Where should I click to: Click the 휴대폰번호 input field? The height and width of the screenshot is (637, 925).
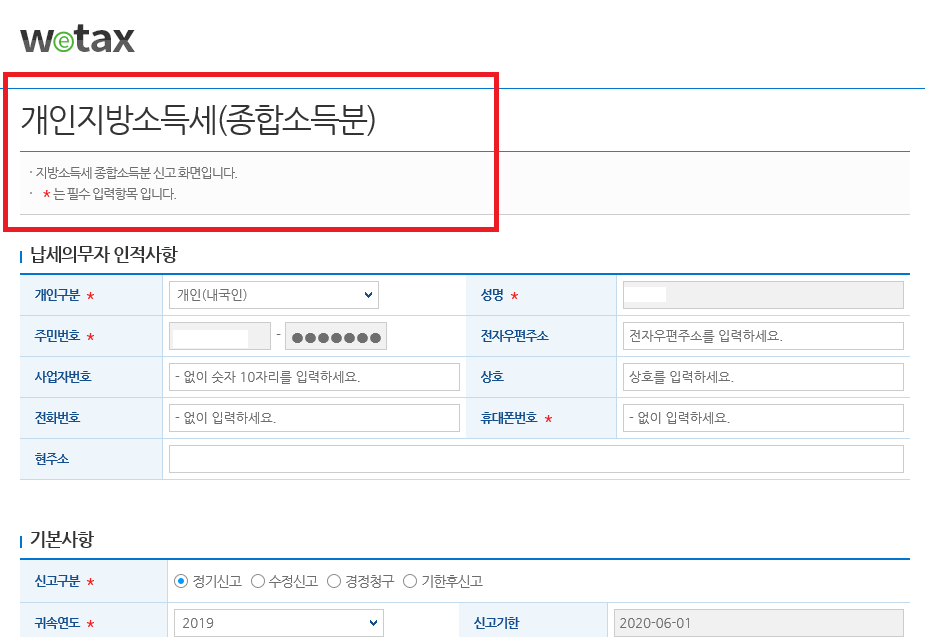coord(763,418)
